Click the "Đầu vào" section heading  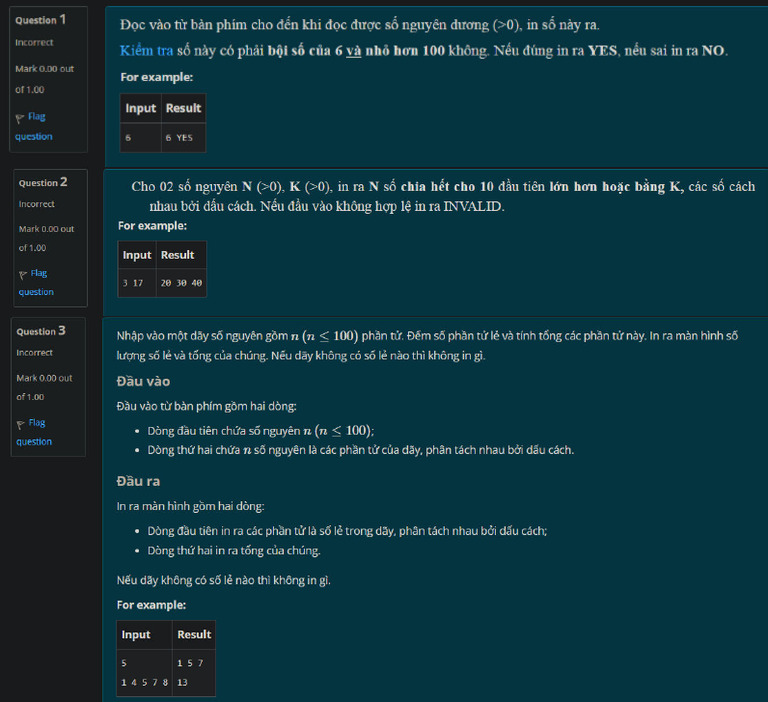(x=143, y=381)
